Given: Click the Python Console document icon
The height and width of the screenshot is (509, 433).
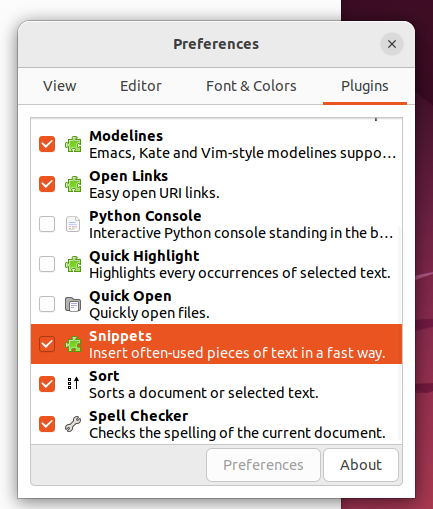Looking at the screenshot, I should tap(73, 224).
